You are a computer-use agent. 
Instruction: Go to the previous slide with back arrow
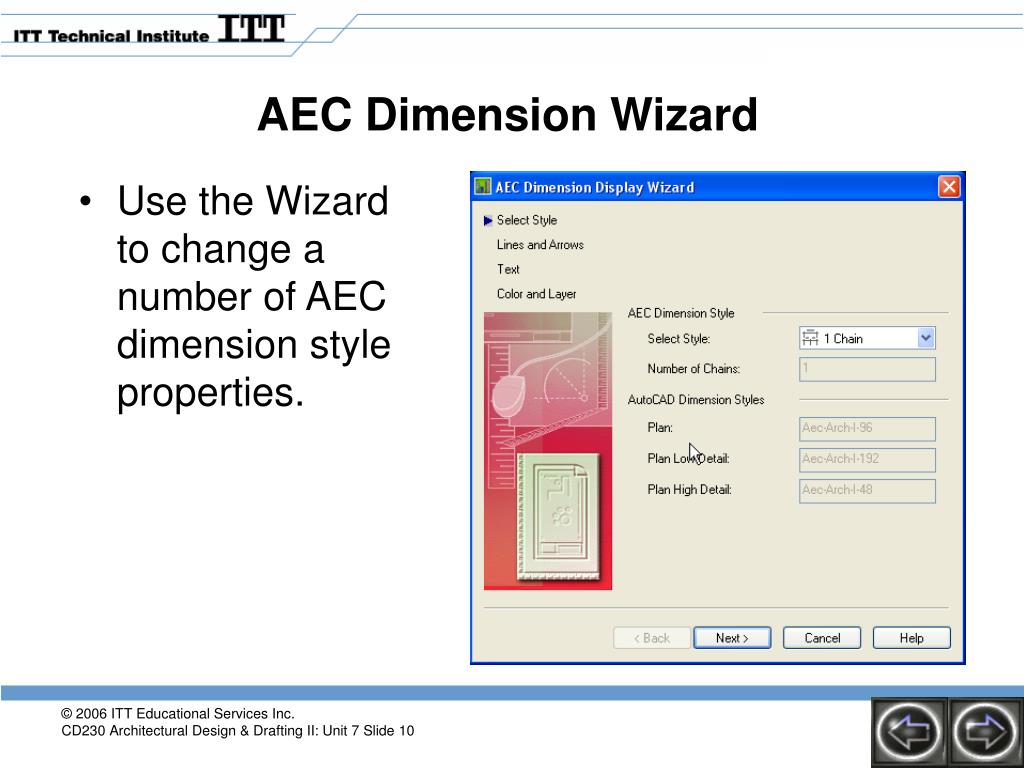908,731
